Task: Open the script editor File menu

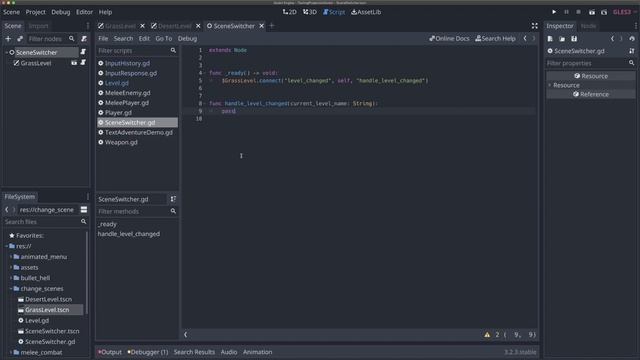Action: [x=103, y=38]
